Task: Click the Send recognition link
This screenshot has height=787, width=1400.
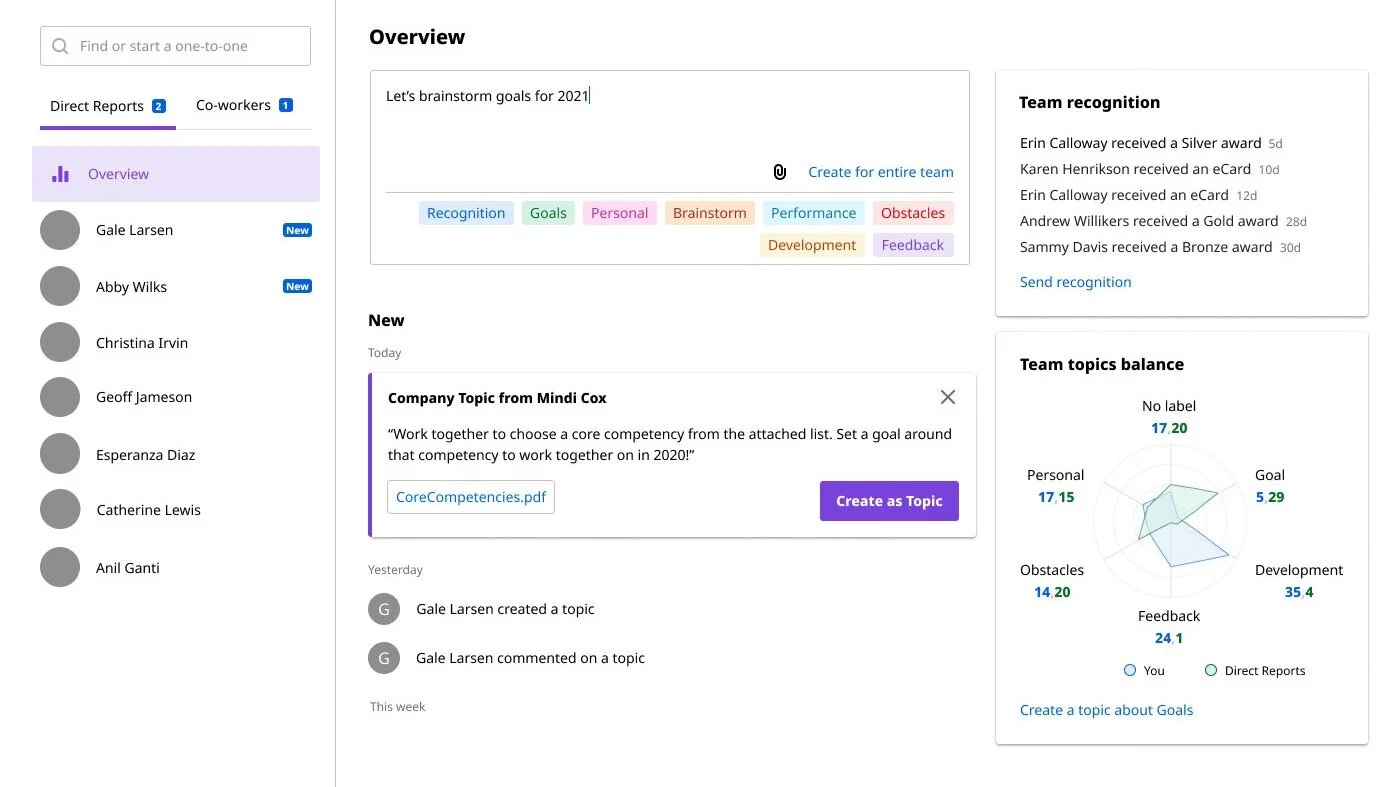Action: tap(1076, 282)
